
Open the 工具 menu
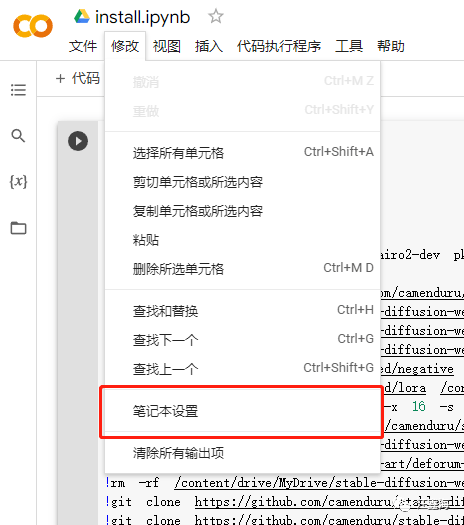click(x=349, y=46)
